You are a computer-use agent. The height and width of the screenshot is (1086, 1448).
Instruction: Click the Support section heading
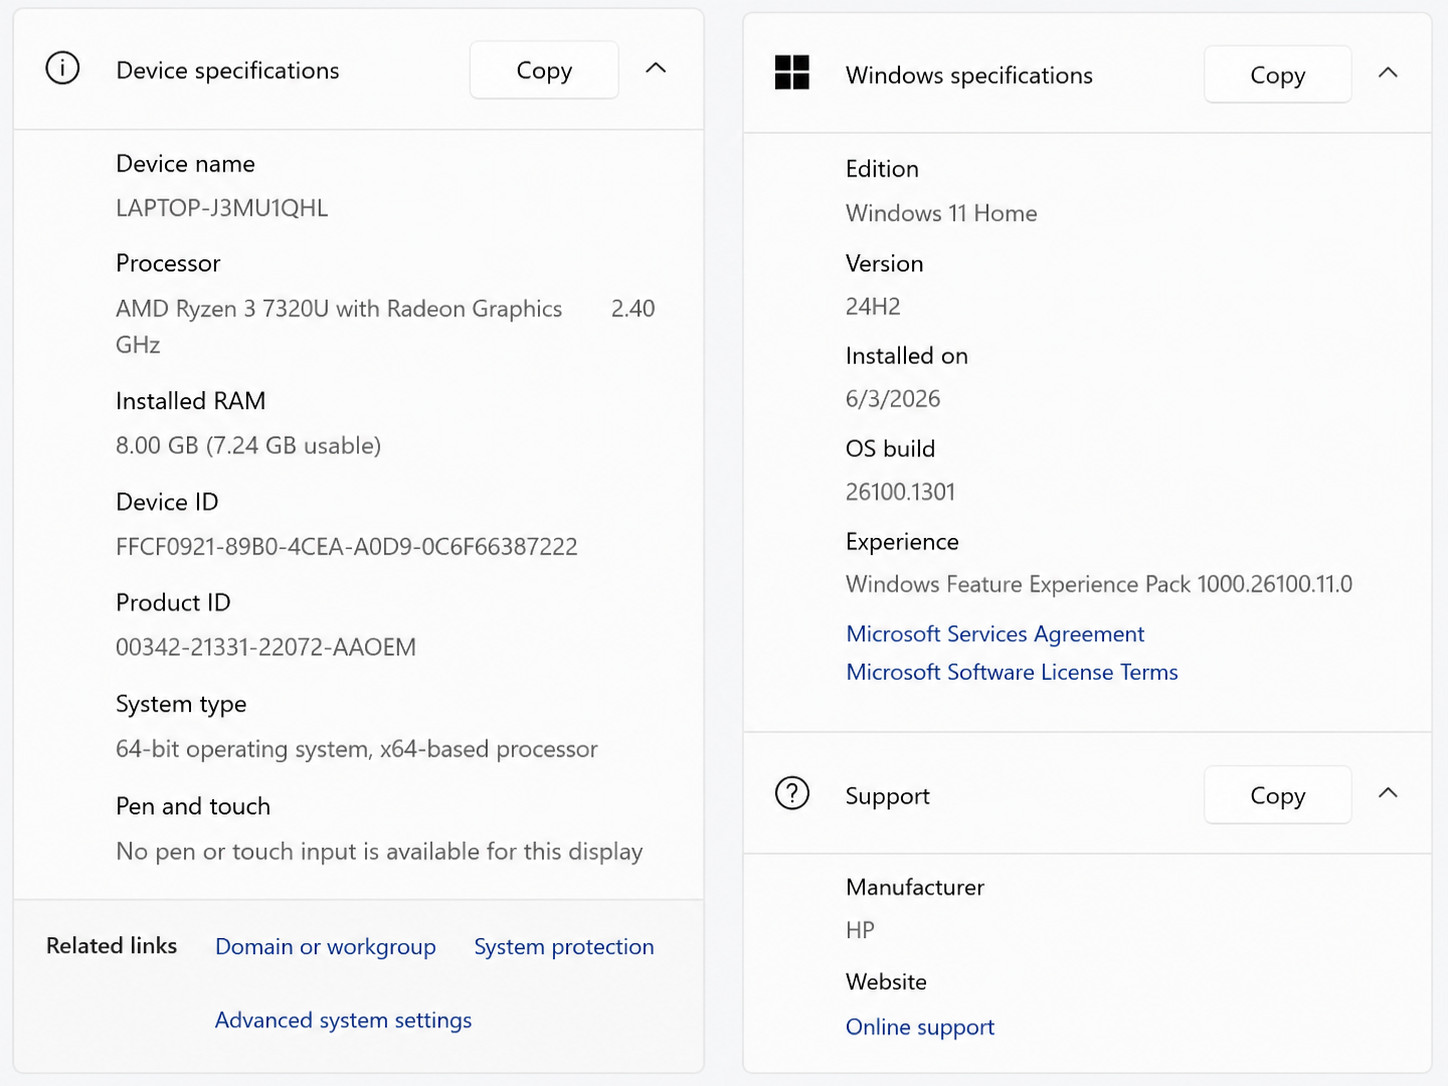(888, 796)
